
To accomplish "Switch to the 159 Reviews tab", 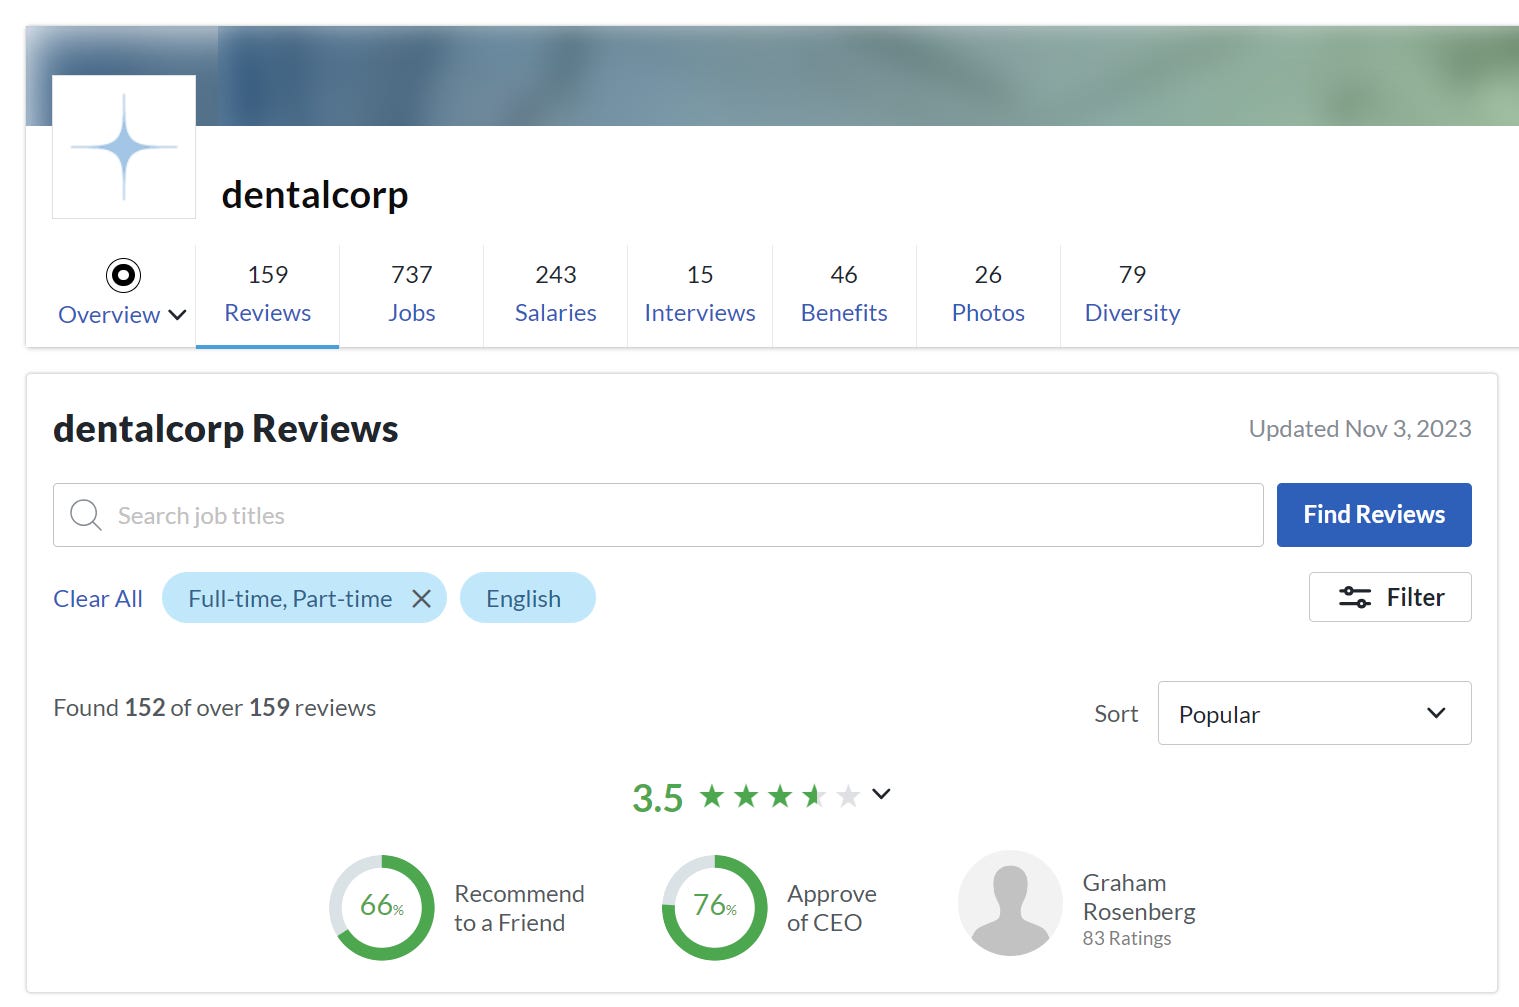I will point(267,294).
